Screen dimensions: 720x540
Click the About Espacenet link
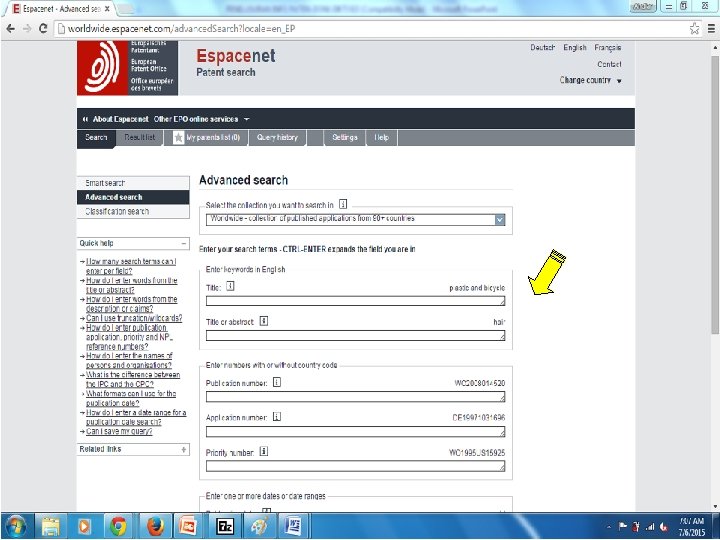click(x=120, y=119)
